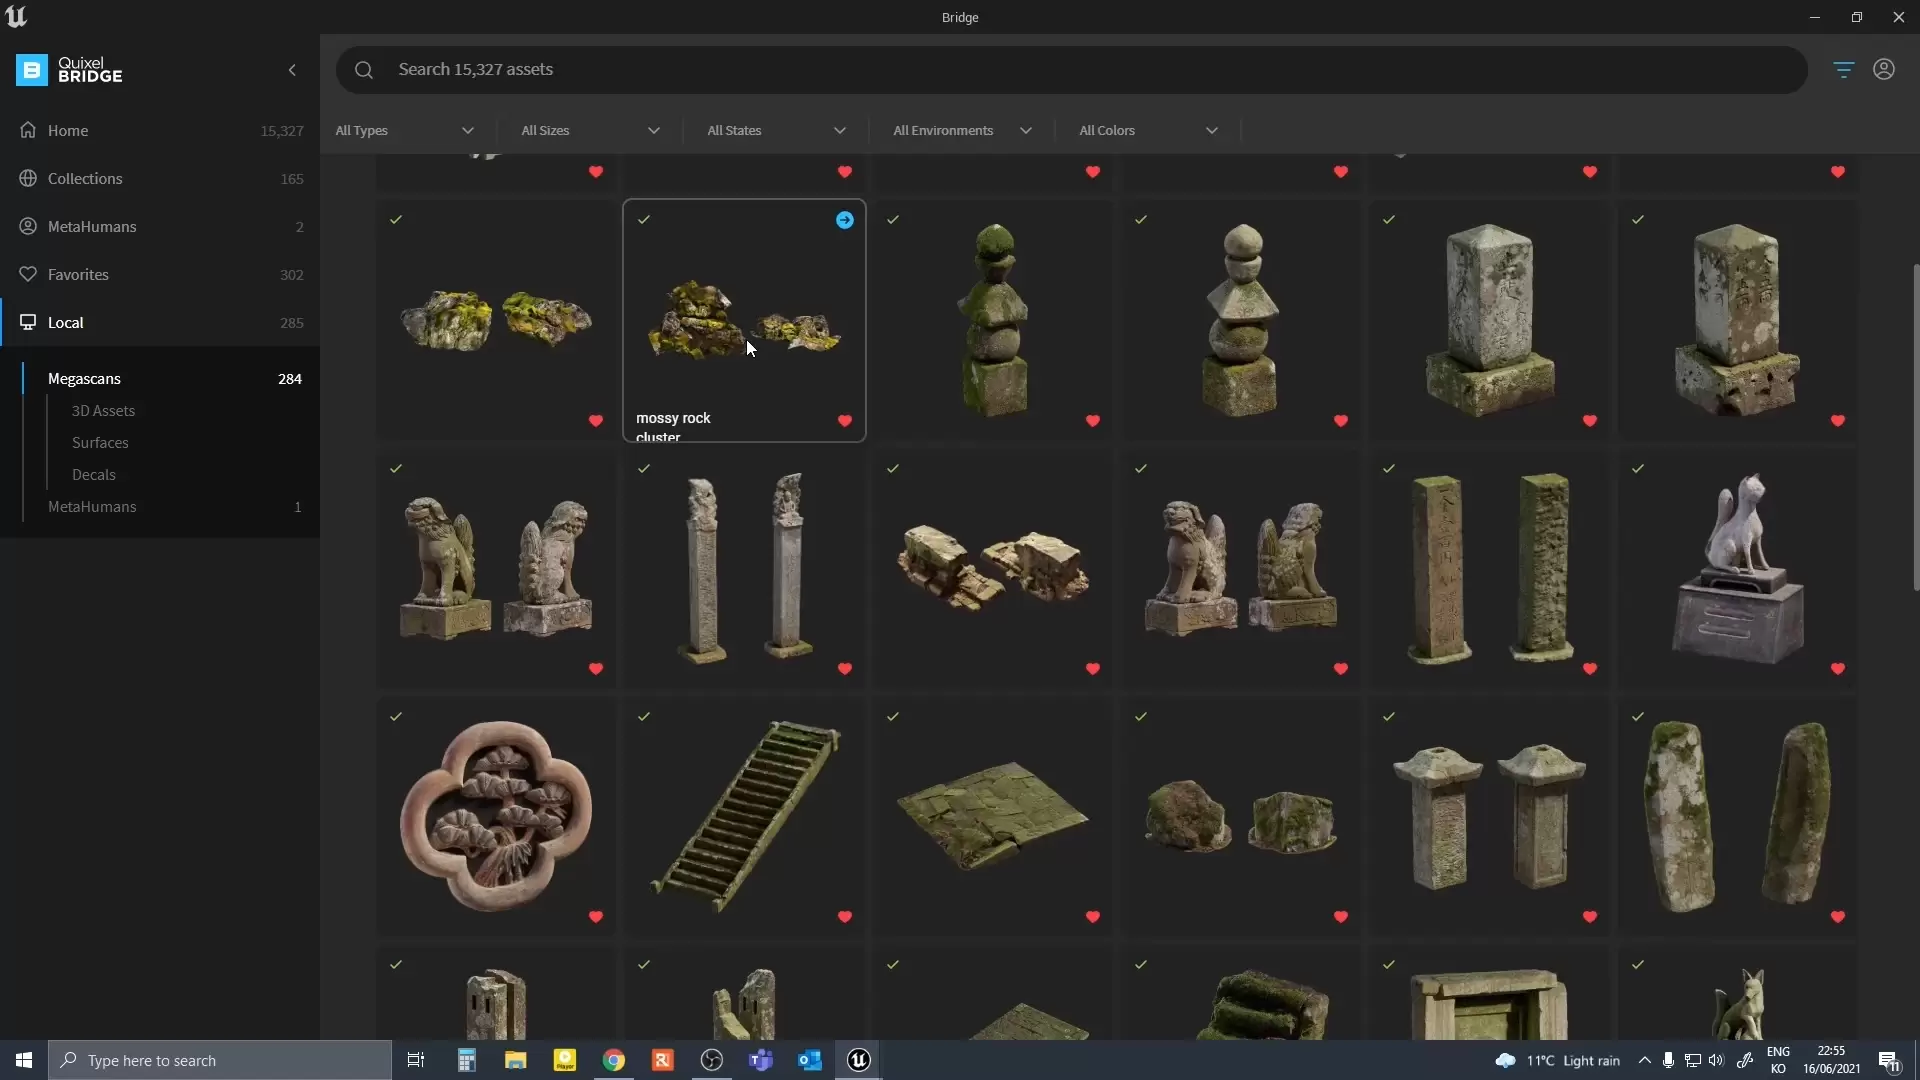The width and height of the screenshot is (1920, 1080).
Task: Toggle heart on the stone staircase asset
Action: (845, 917)
